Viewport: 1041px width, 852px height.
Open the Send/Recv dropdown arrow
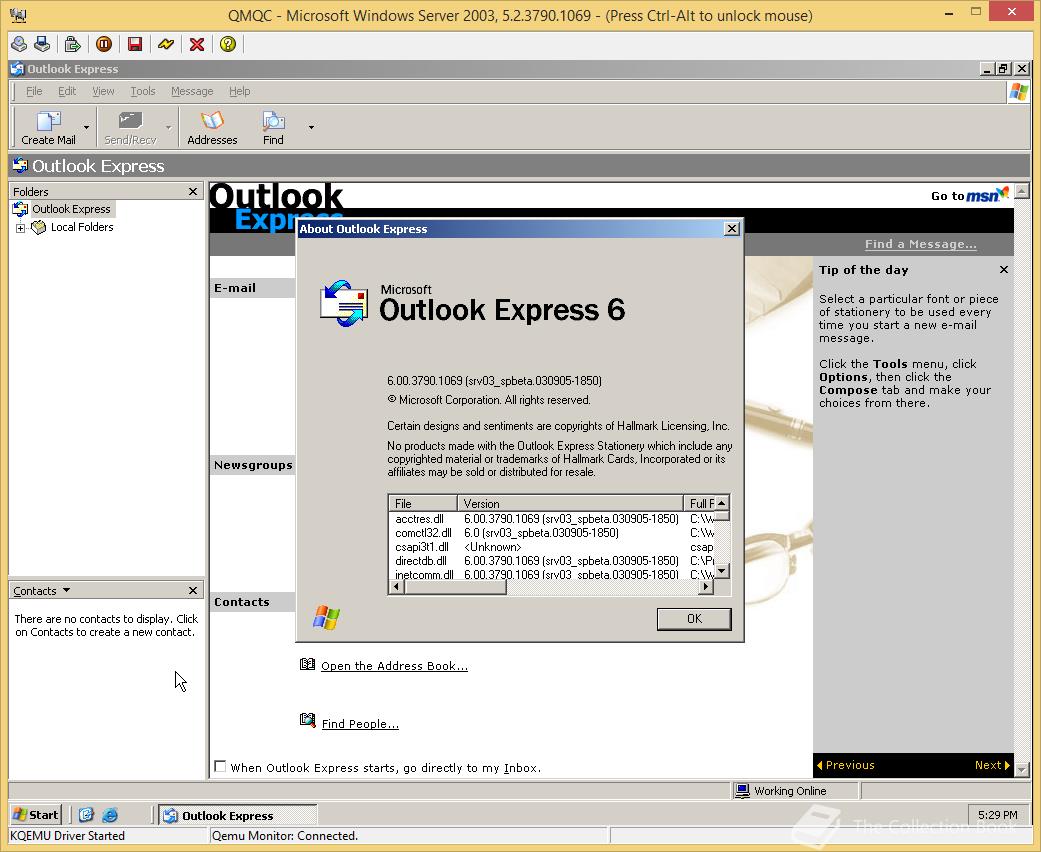(169, 128)
